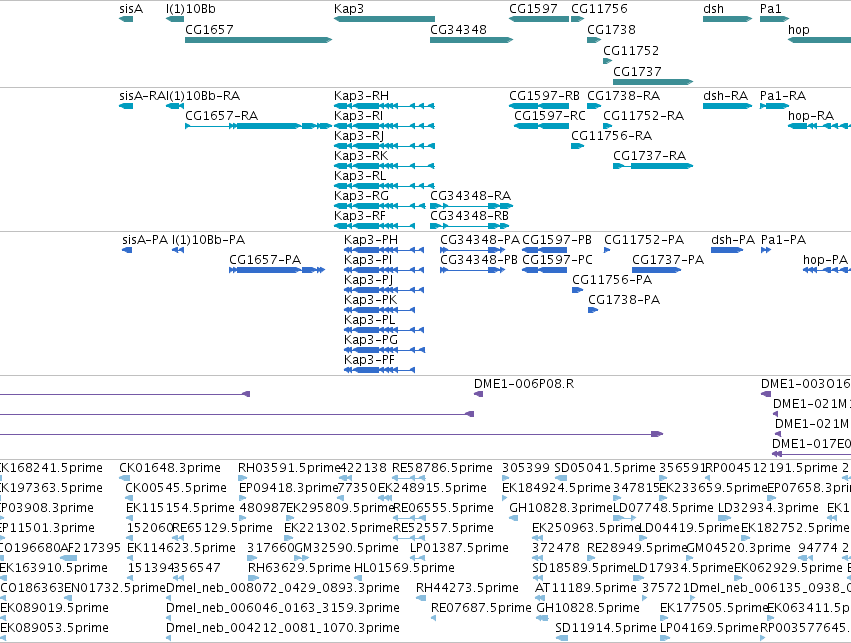Select the CG34348-PA protein label
The width and height of the screenshot is (851, 643).
tap(480, 240)
